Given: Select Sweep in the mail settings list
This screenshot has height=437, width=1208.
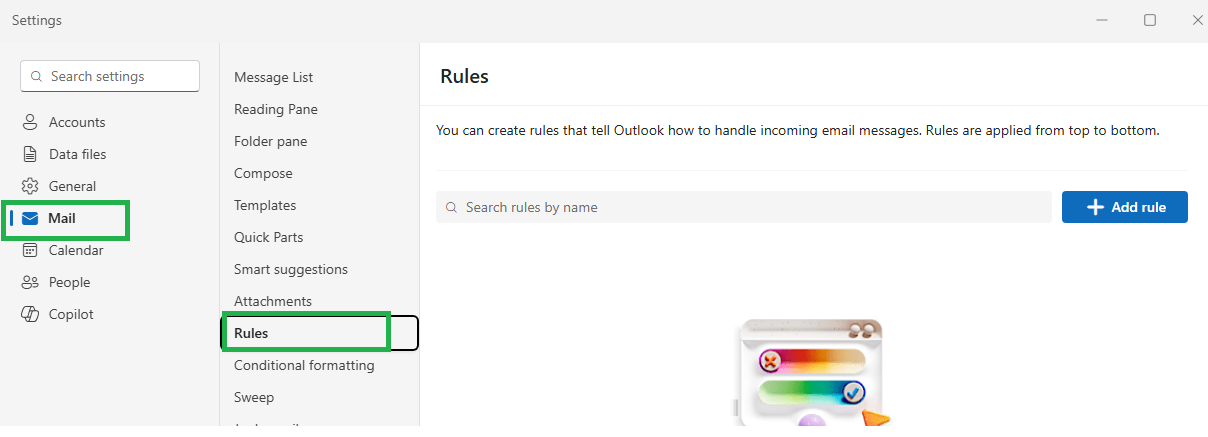Looking at the screenshot, I should pos(254,397).
